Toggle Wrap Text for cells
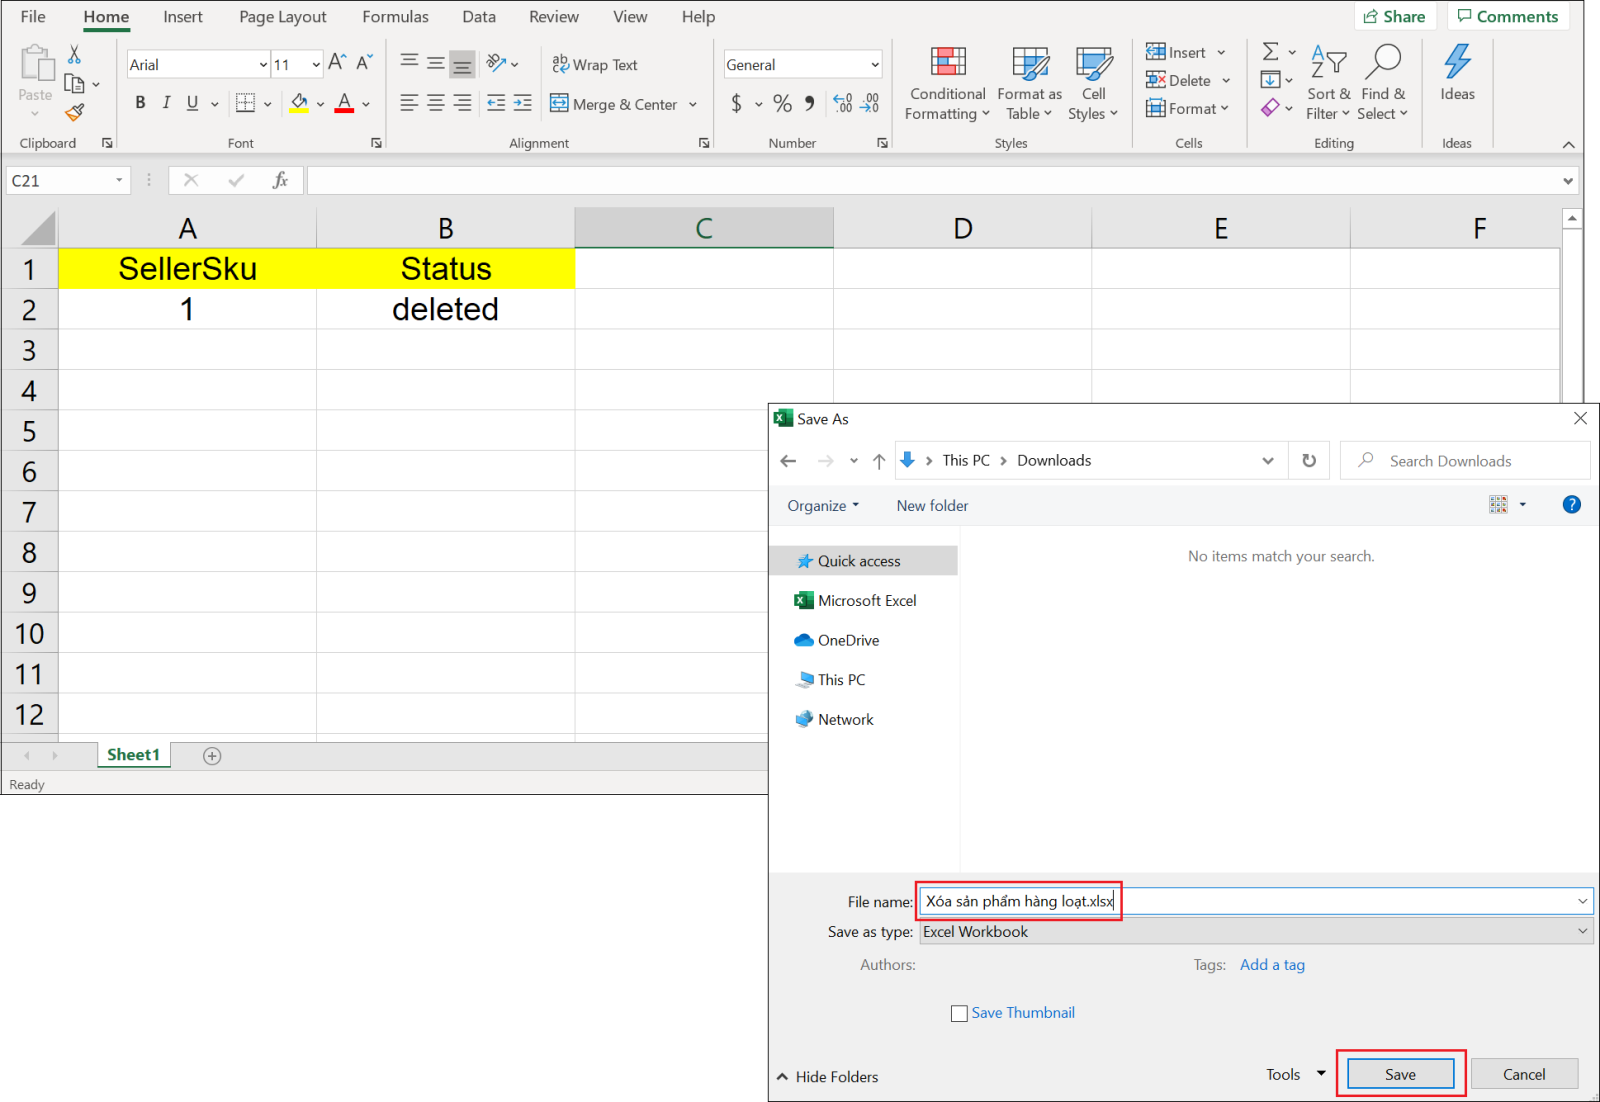Image resolution: width=1600 pixels, height=1102 pixels. click(595, 65)
